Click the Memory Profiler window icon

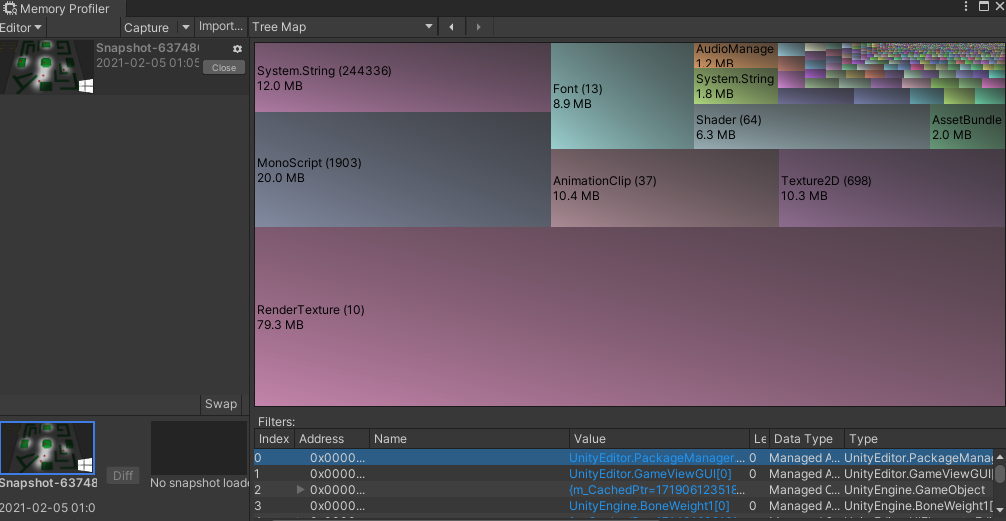[10, 8]
